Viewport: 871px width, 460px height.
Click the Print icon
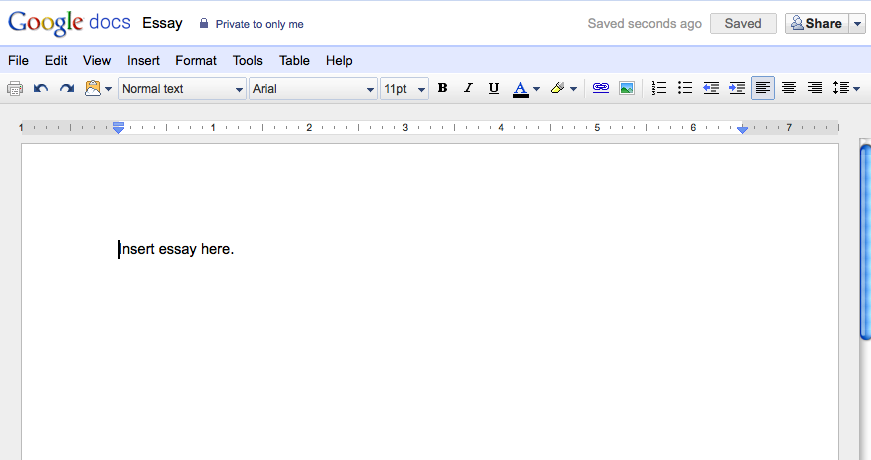[x=15, y=89]
